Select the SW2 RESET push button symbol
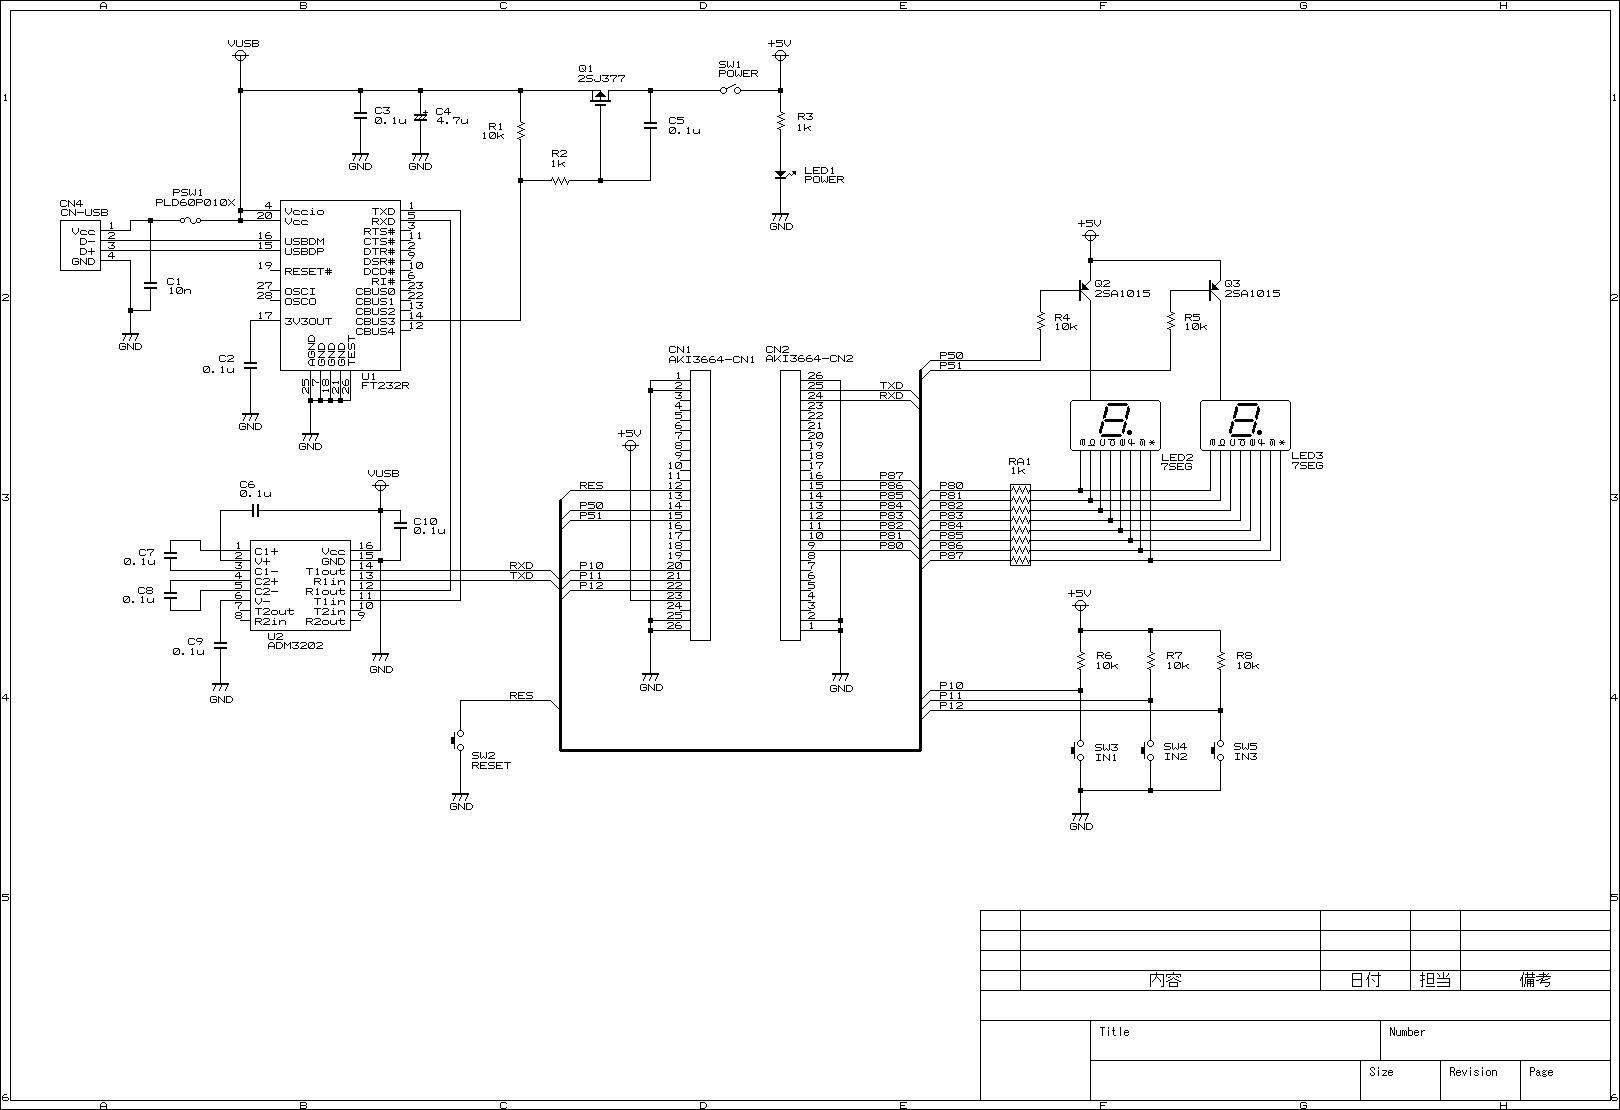1620x1110 pixels. (x=460, y=741)
